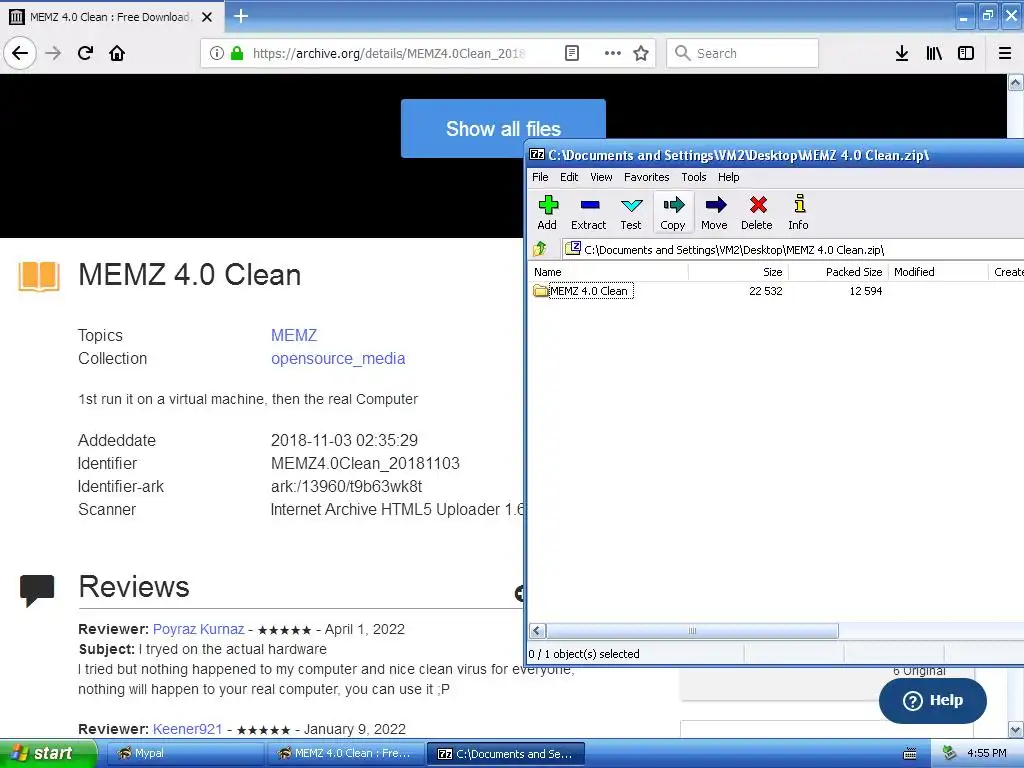The height and width of the screenshot is (768, 1024).
Task: Switch to the Mypal taskbar button
Action: click(184, 754)
